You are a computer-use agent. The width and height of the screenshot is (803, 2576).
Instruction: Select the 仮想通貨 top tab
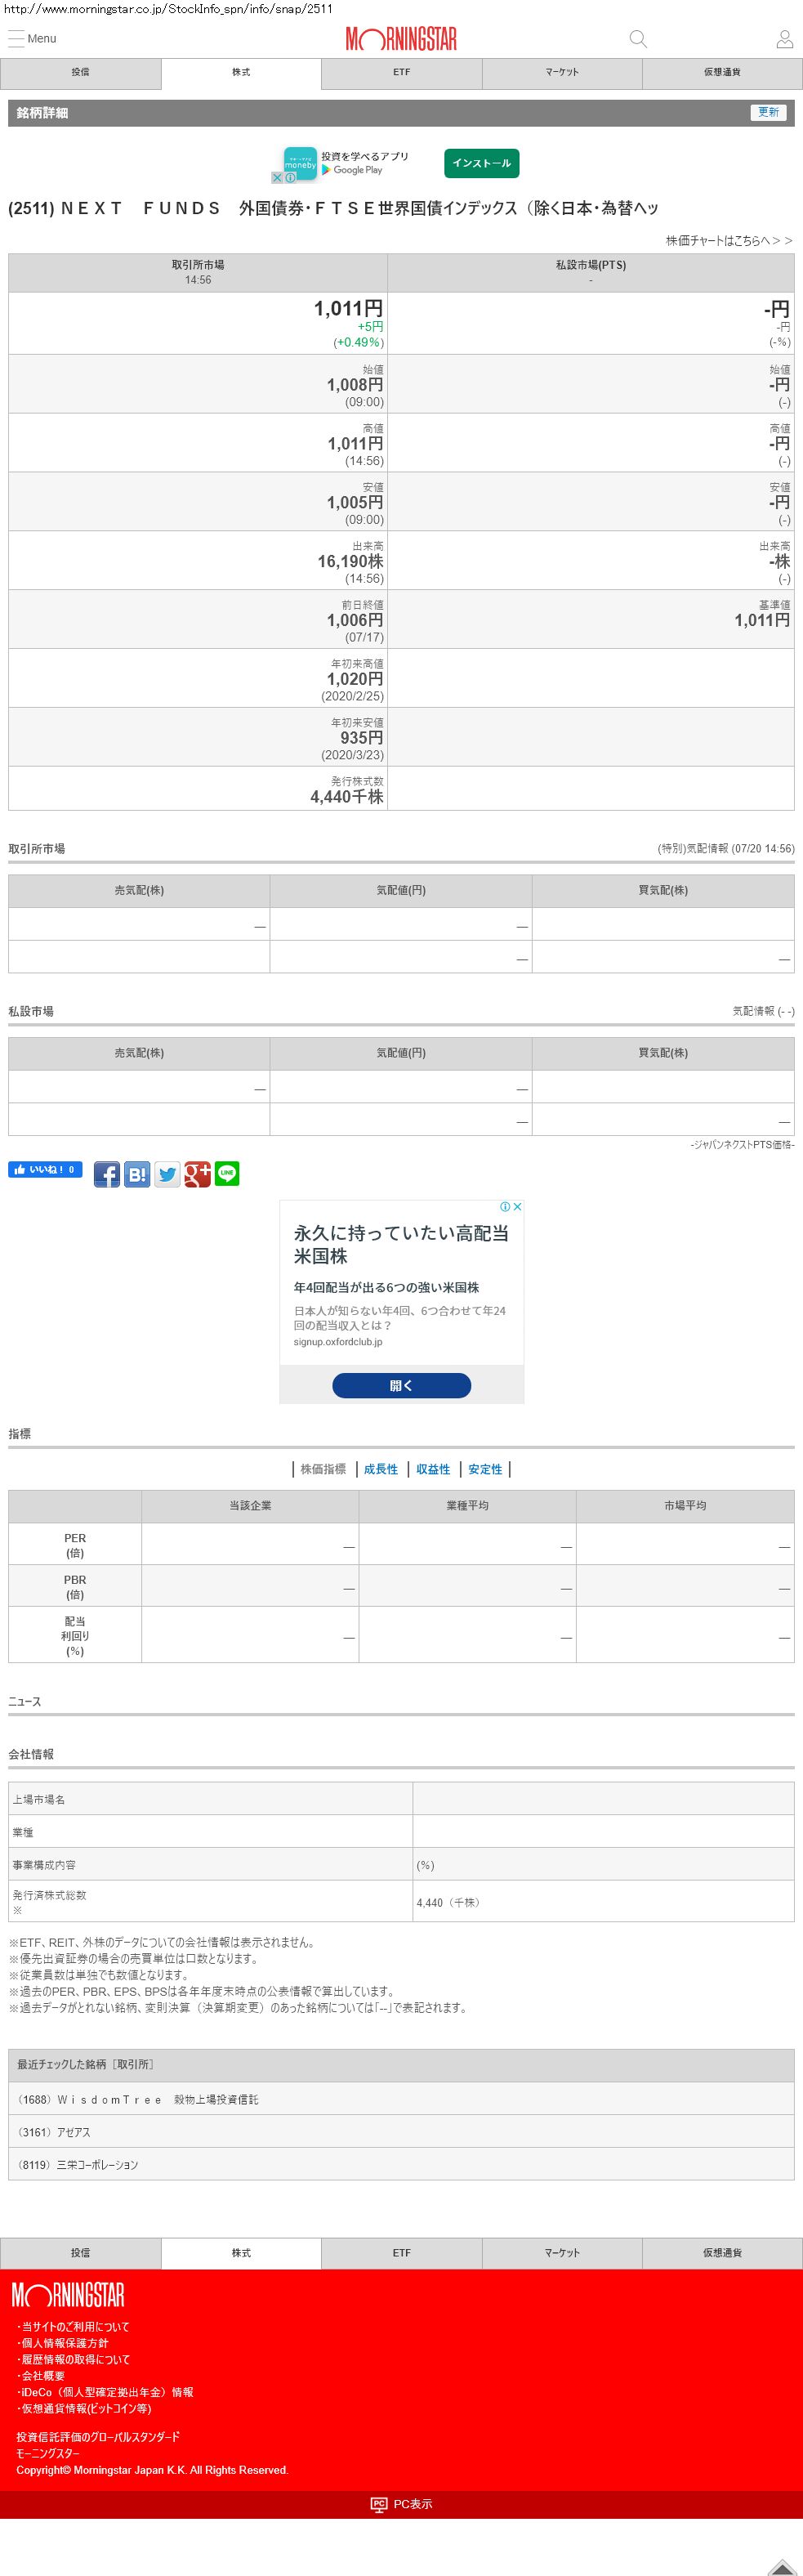pyautogui.click(x=722, y=73)
